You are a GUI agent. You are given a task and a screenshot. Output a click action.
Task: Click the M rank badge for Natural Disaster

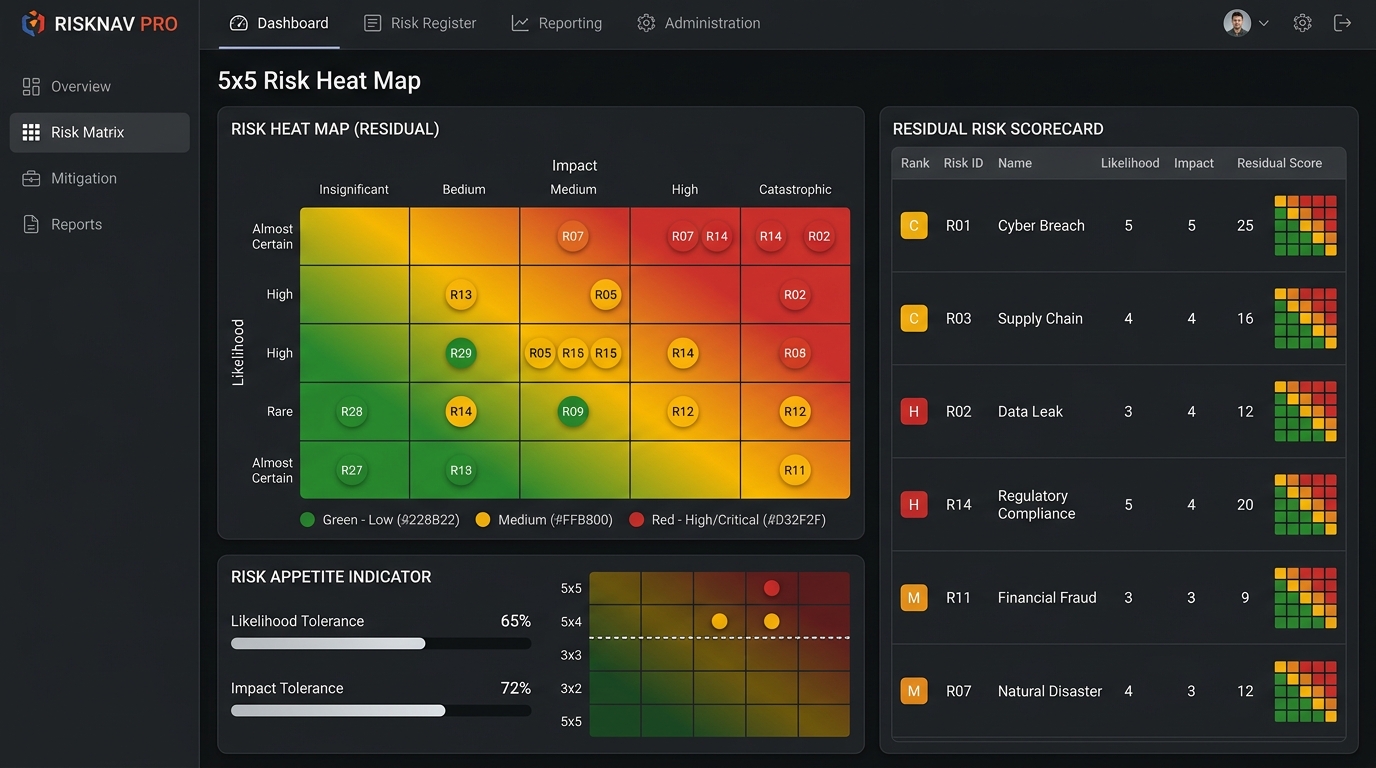point(914,691)
